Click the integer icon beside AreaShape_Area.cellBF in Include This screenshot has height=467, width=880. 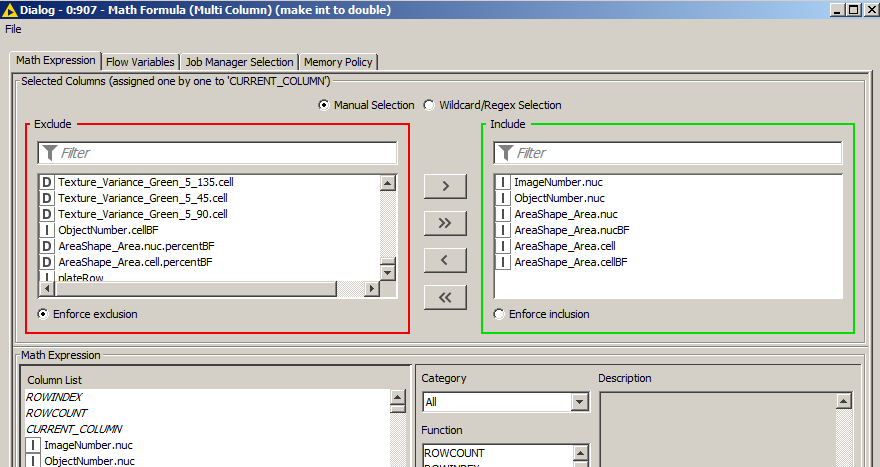(x=502, y=262)
